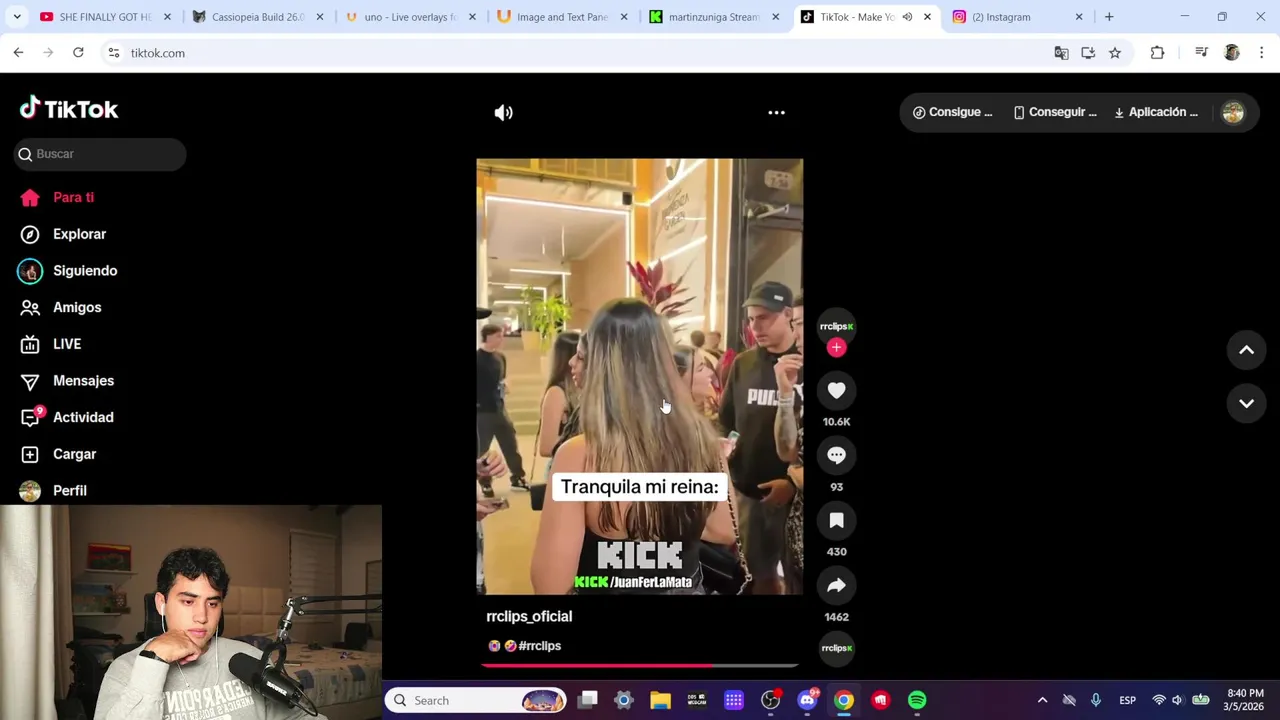
Task: Pause the playing TikTok video
Action: coord(639,376)
